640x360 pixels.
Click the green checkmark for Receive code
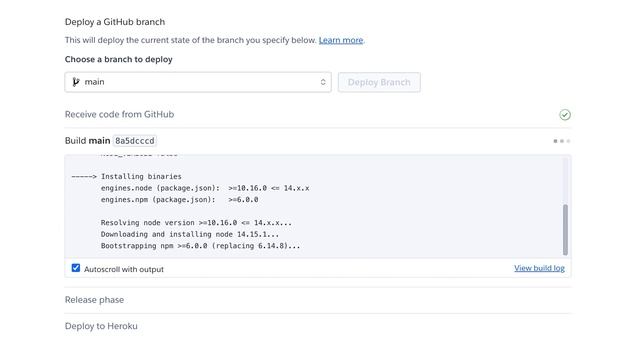click(565, 115)
